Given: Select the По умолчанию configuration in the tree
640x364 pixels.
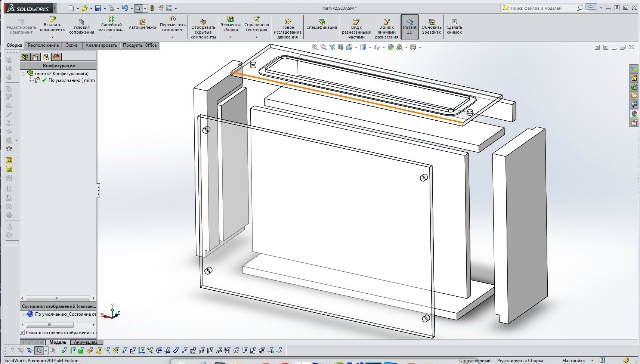Looking at the screenshot, I should pos(71,81).
